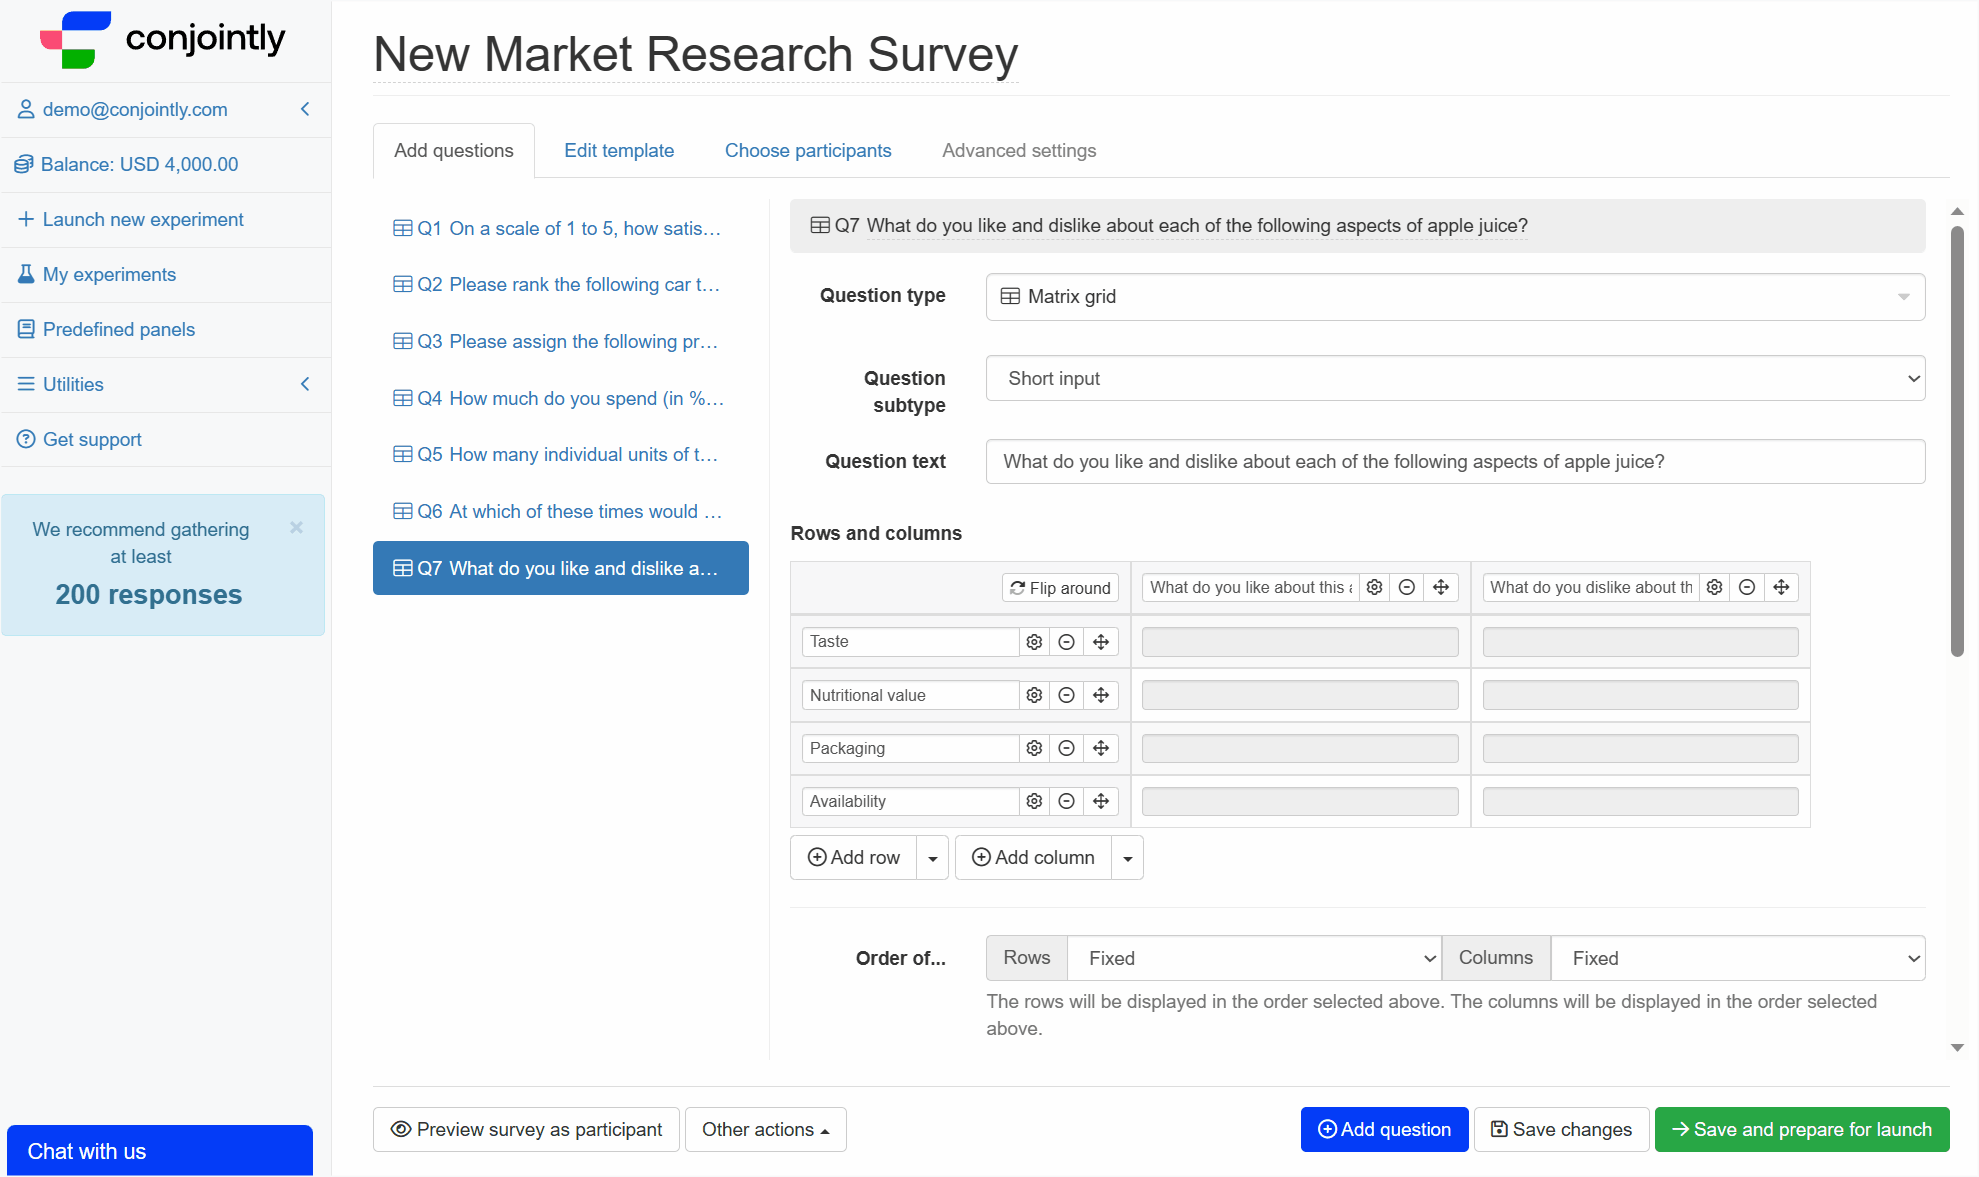Click Save changes button
Image resolution: width=1979 pixels, height=1177 pixels.
click(1561, 1130)
